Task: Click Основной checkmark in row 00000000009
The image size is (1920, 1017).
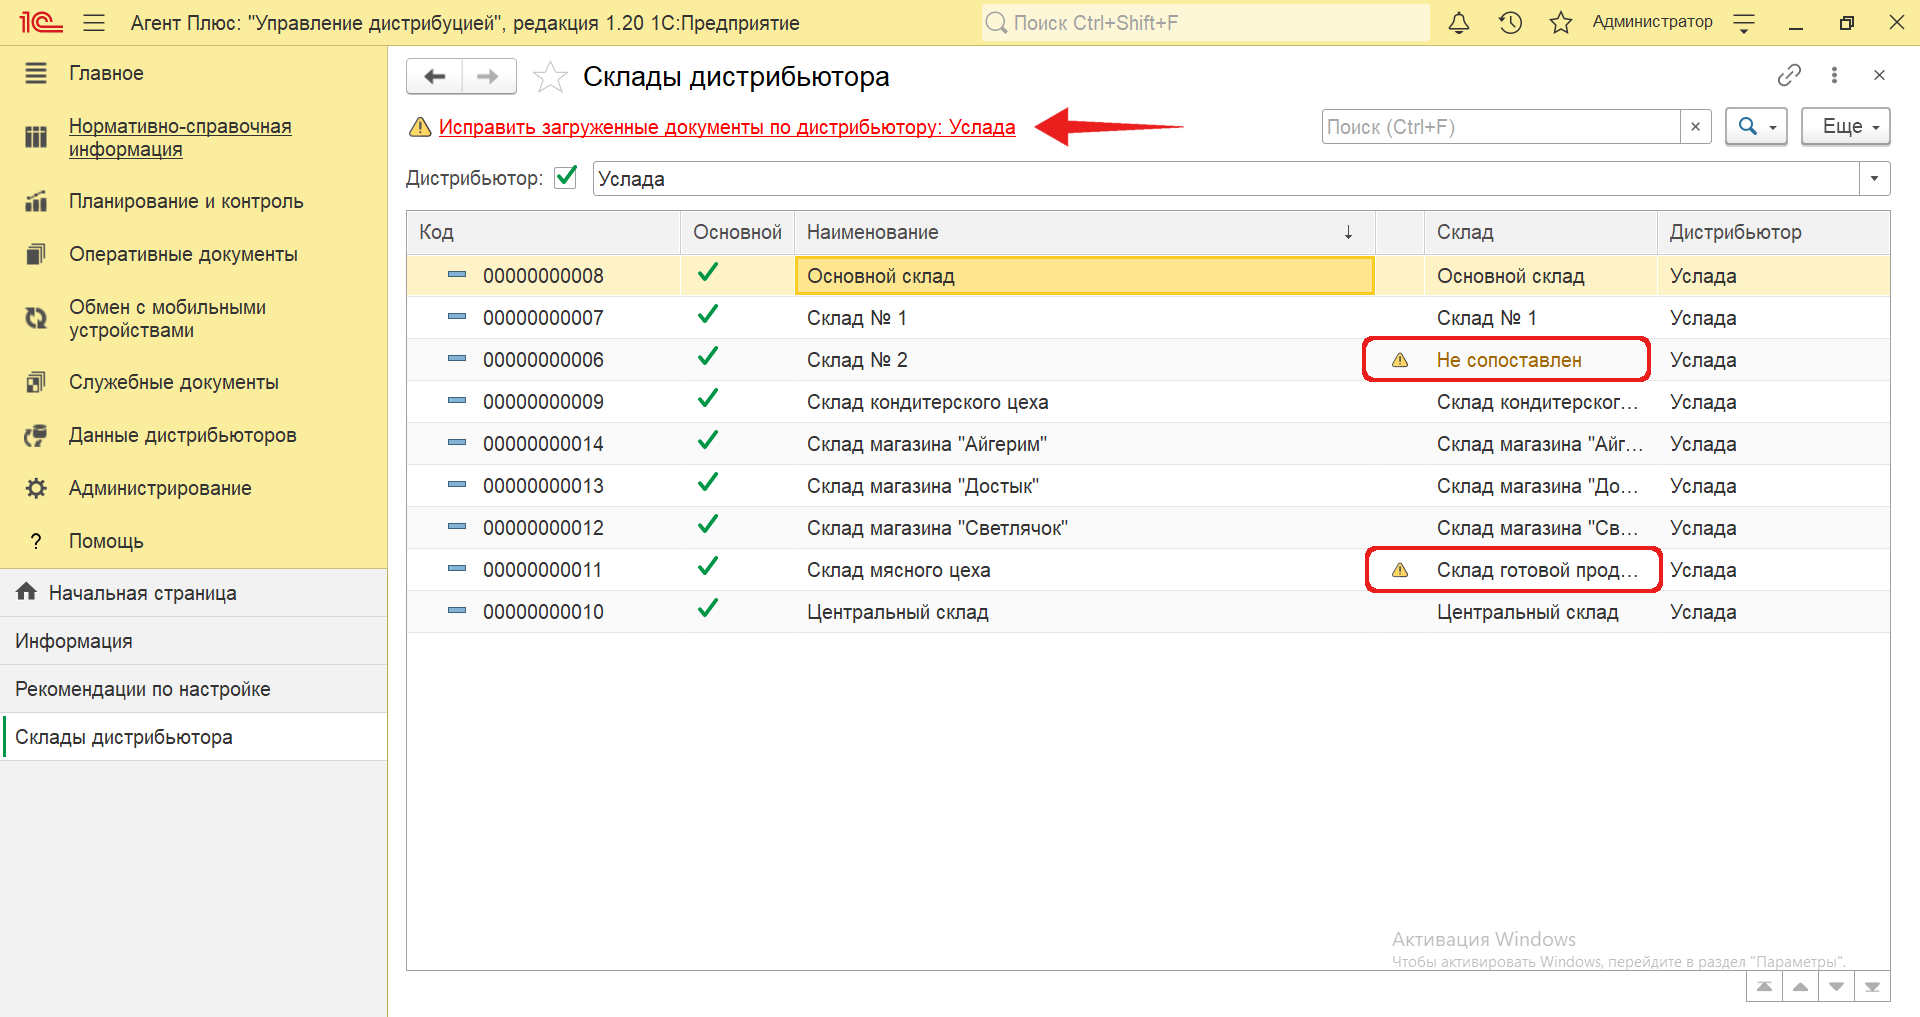Action: click(x=708, y=399)
